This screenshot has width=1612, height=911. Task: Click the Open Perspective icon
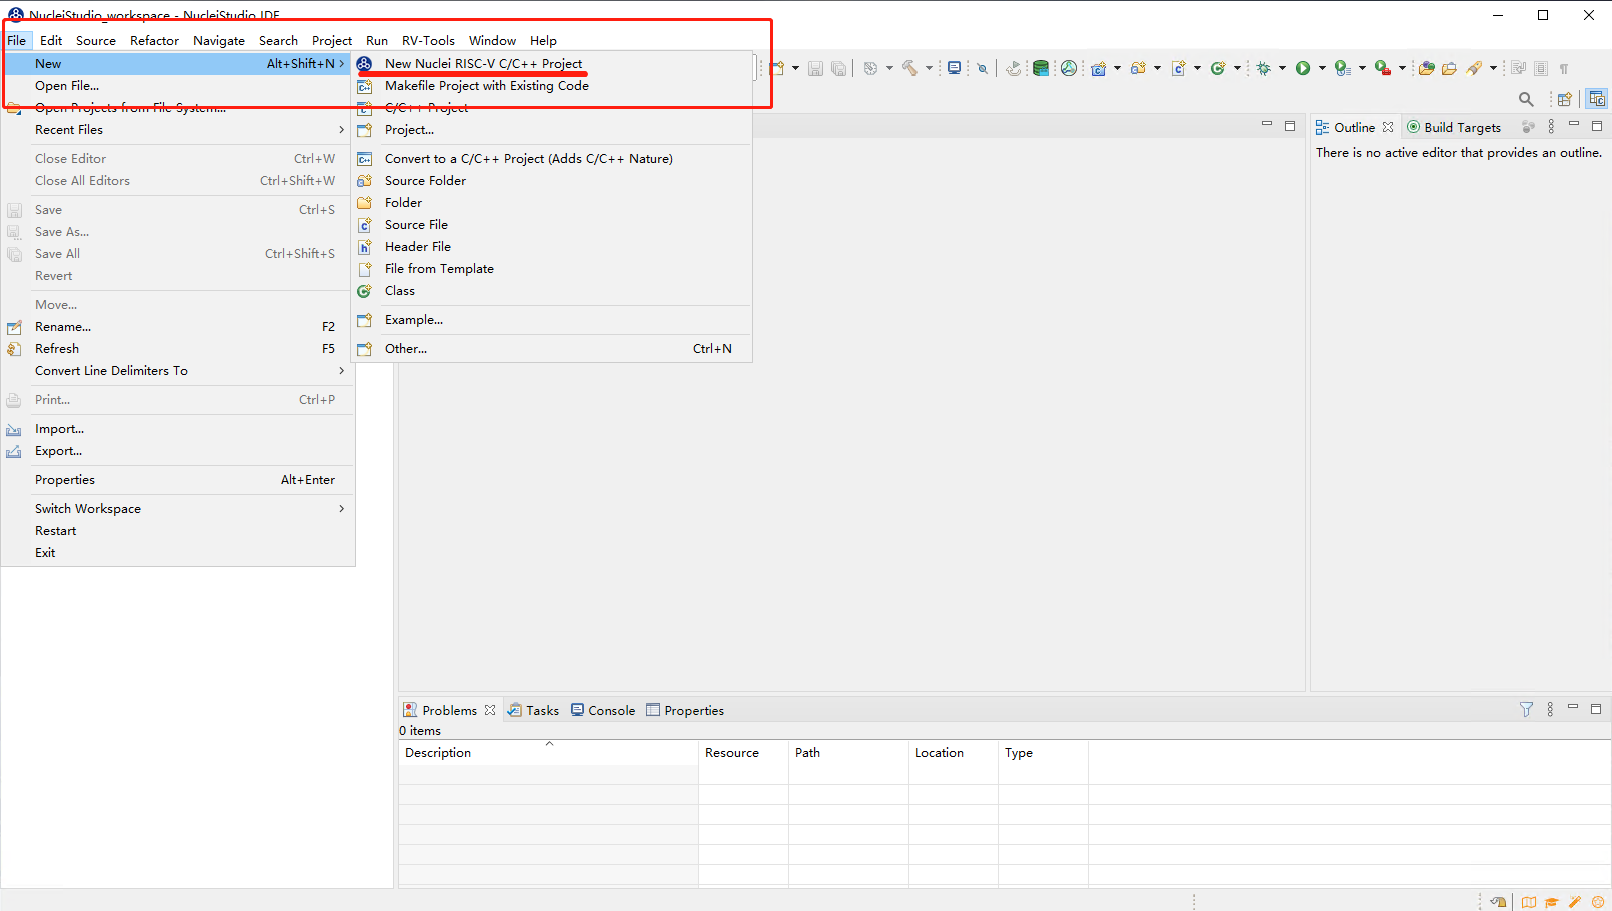point(1564,99)
